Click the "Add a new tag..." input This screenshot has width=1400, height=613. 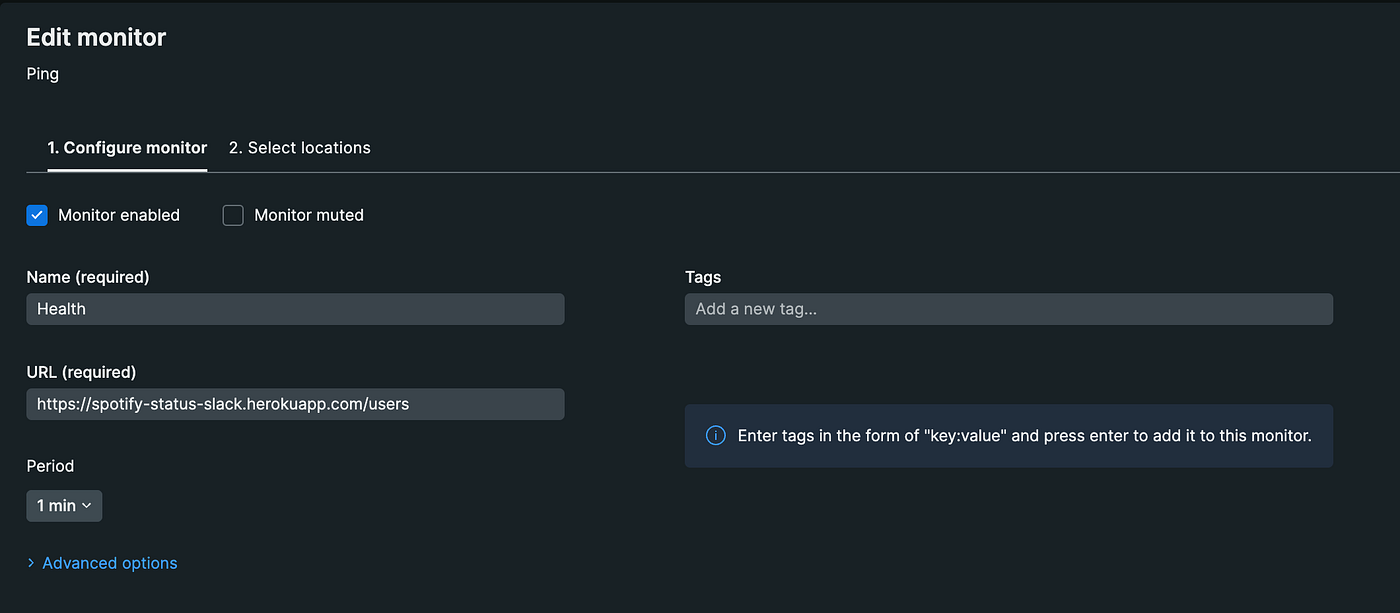1008,309
